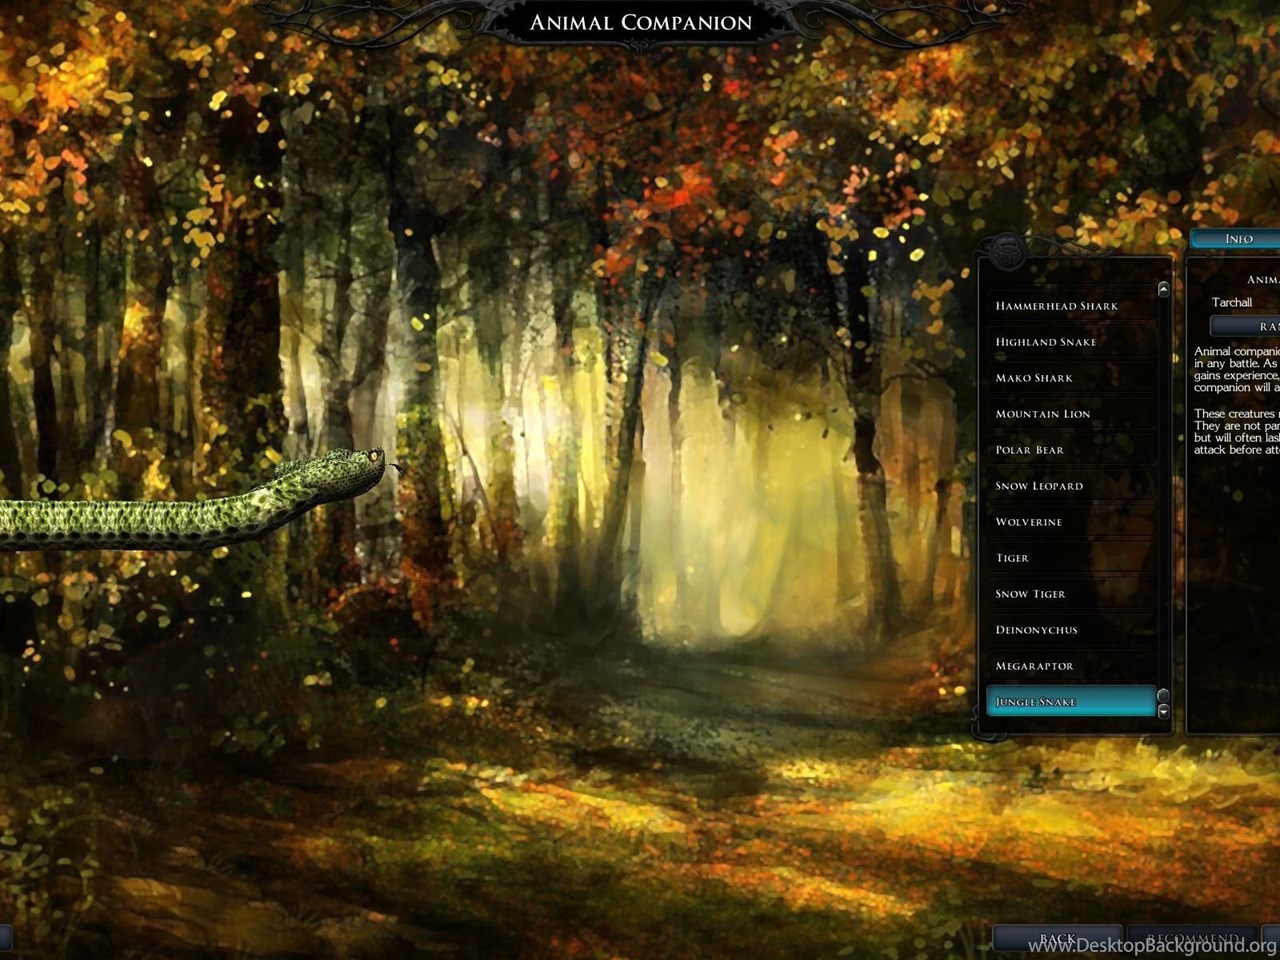Open the Info tab
This screenshot has height=960, width=1280.
pos(1236,238)
